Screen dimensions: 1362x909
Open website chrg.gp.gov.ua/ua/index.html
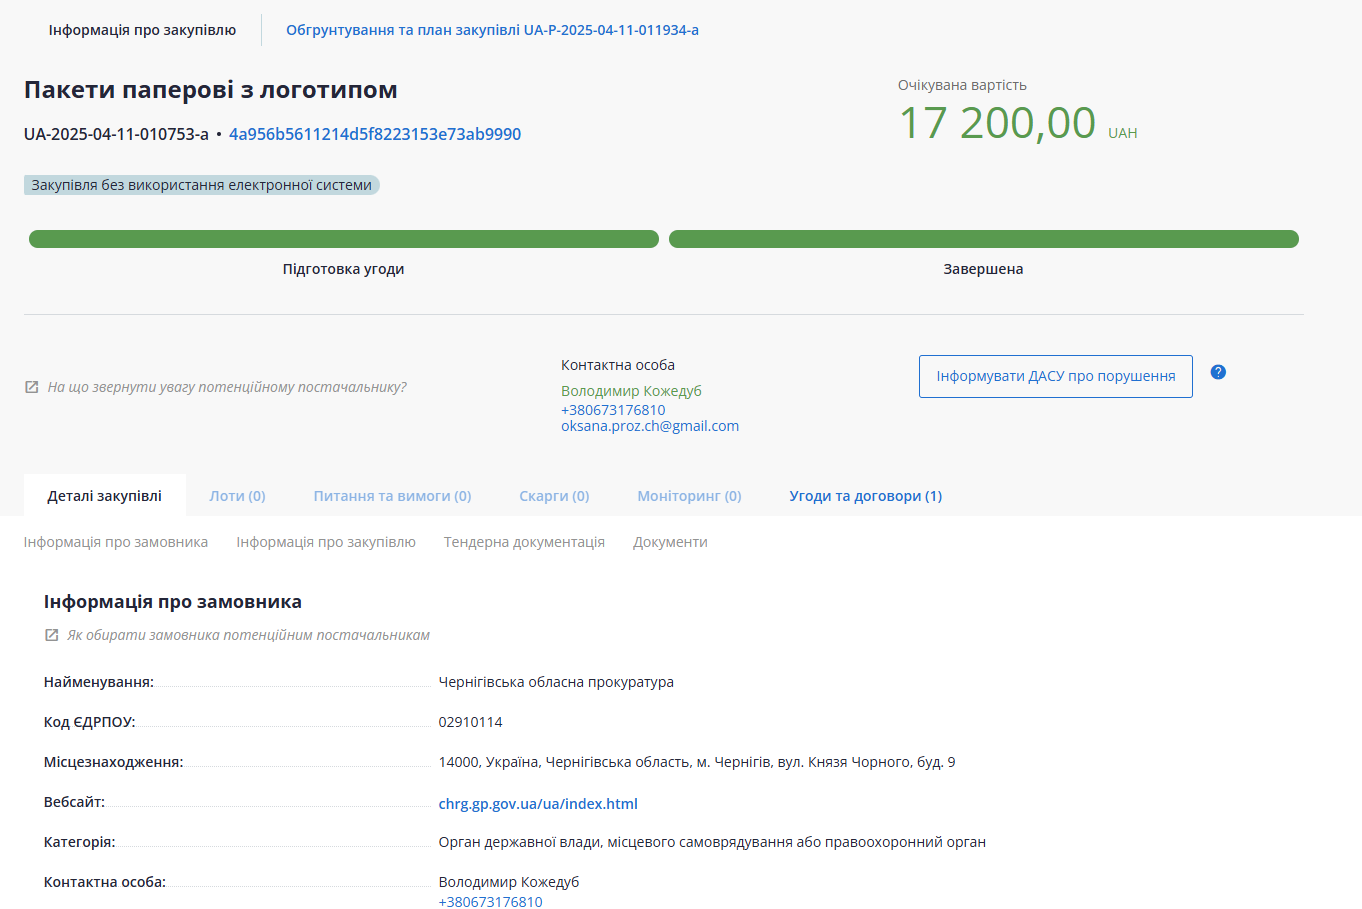[538, 804]
